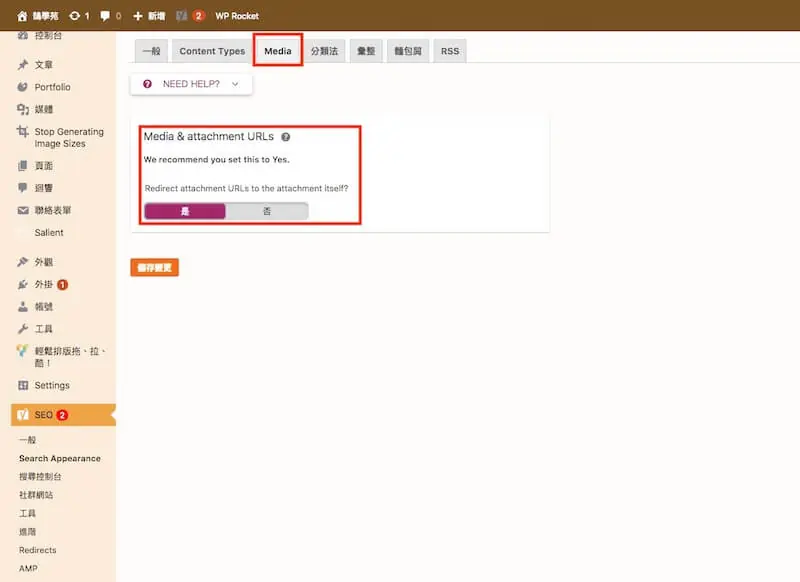Click the Settings grid icon in sidebar
Viewport: 800px width, 582px height.
[x=23, y=386]
